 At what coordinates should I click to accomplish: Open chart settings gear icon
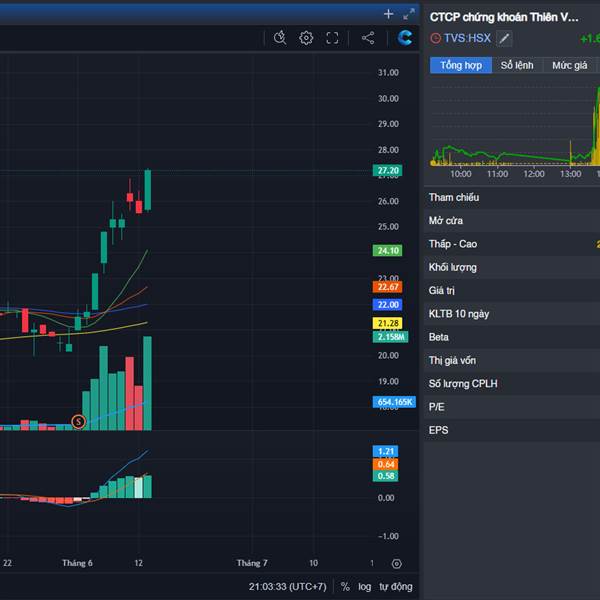pos(306,38)
